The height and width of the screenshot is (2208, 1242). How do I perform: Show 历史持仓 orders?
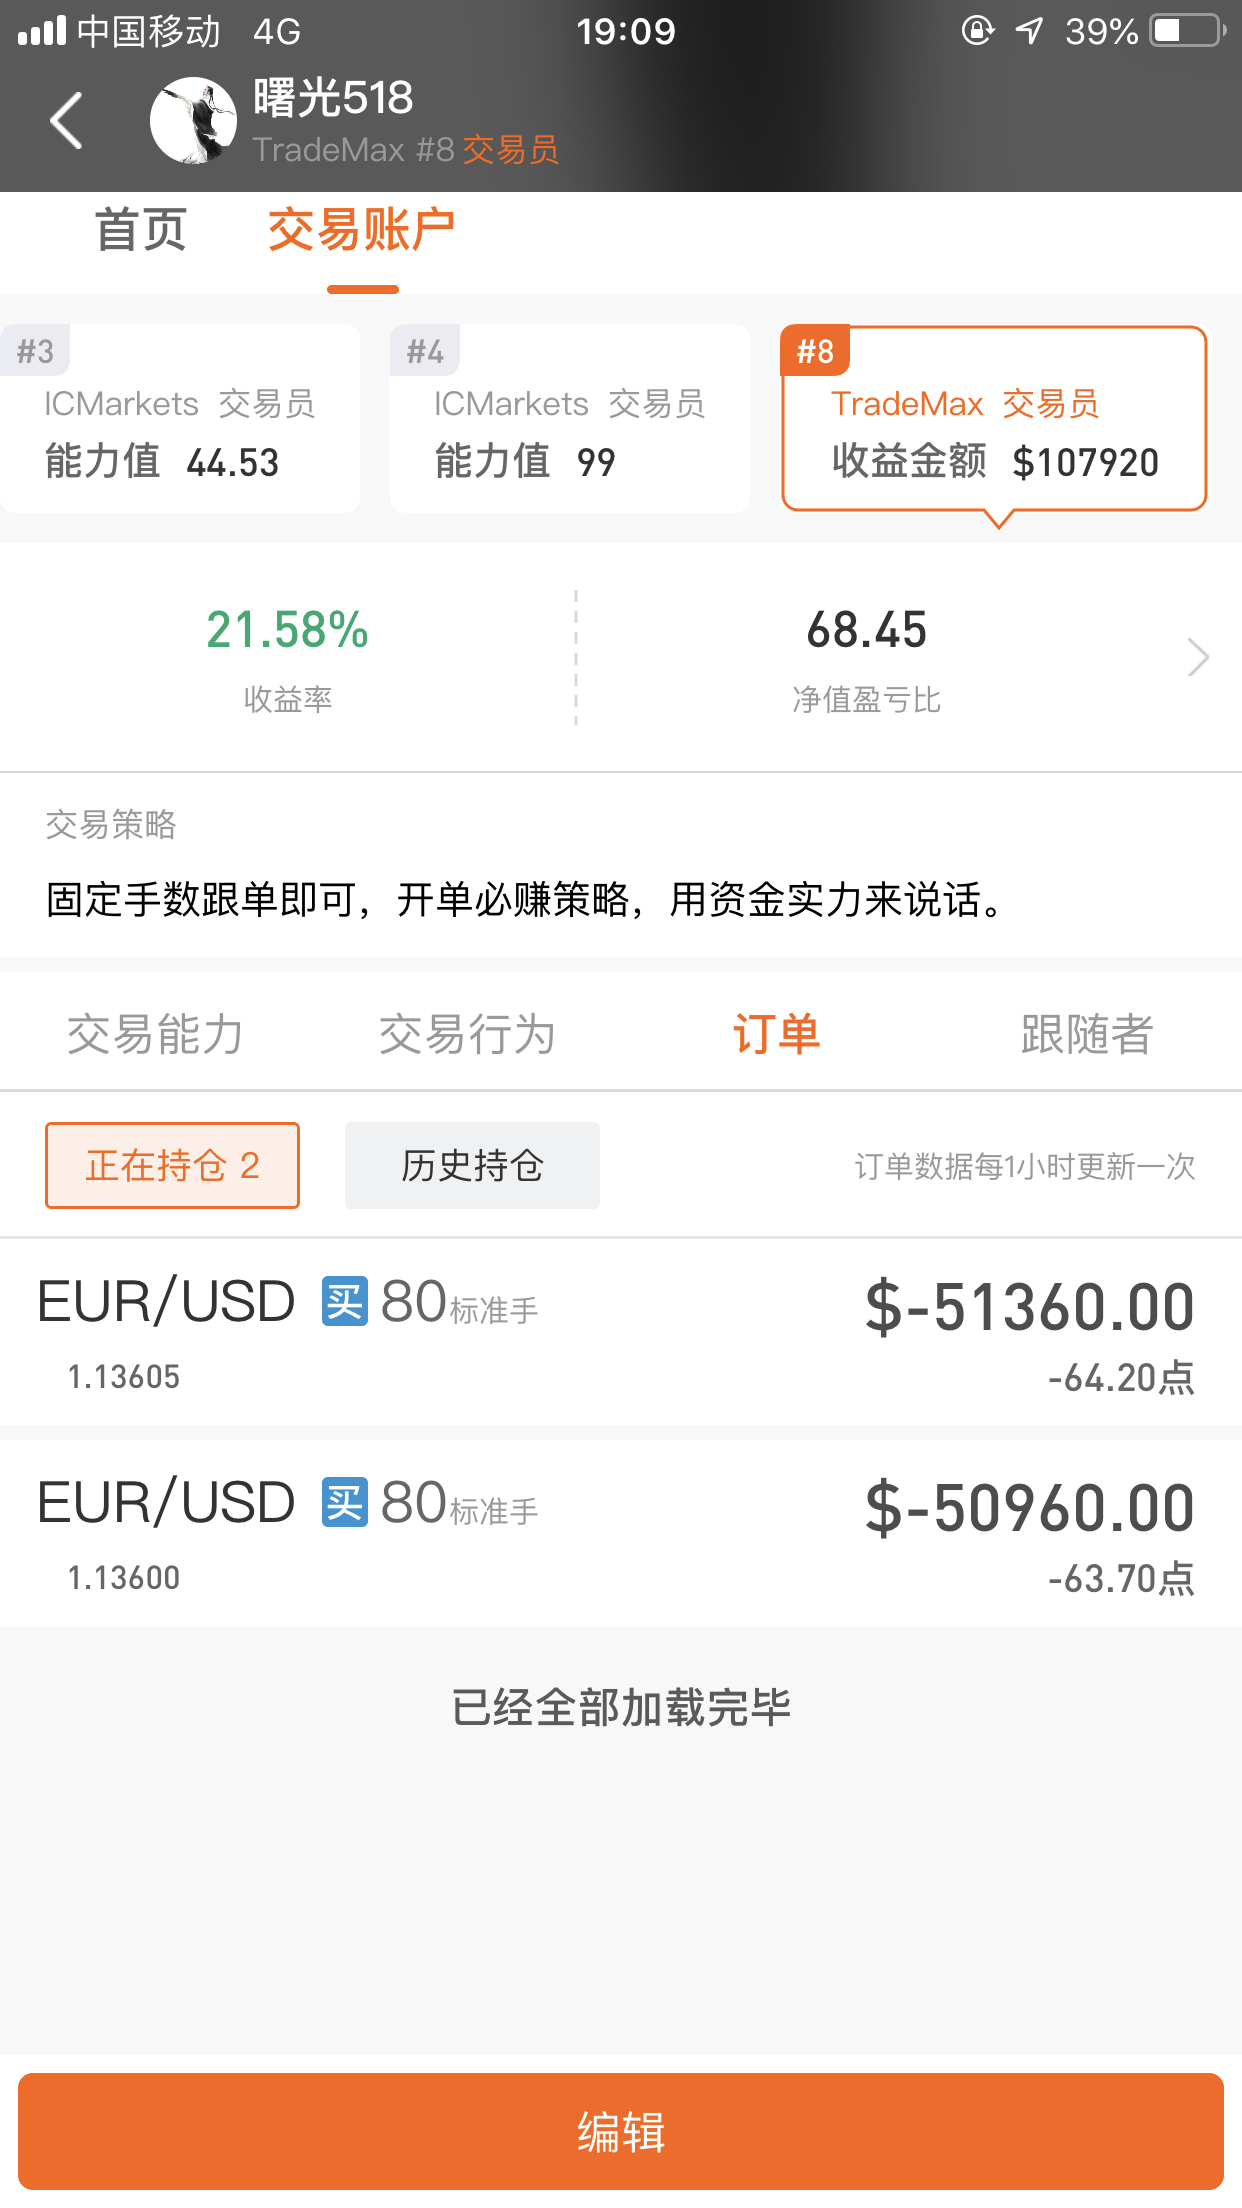[x=472, y=1165]
